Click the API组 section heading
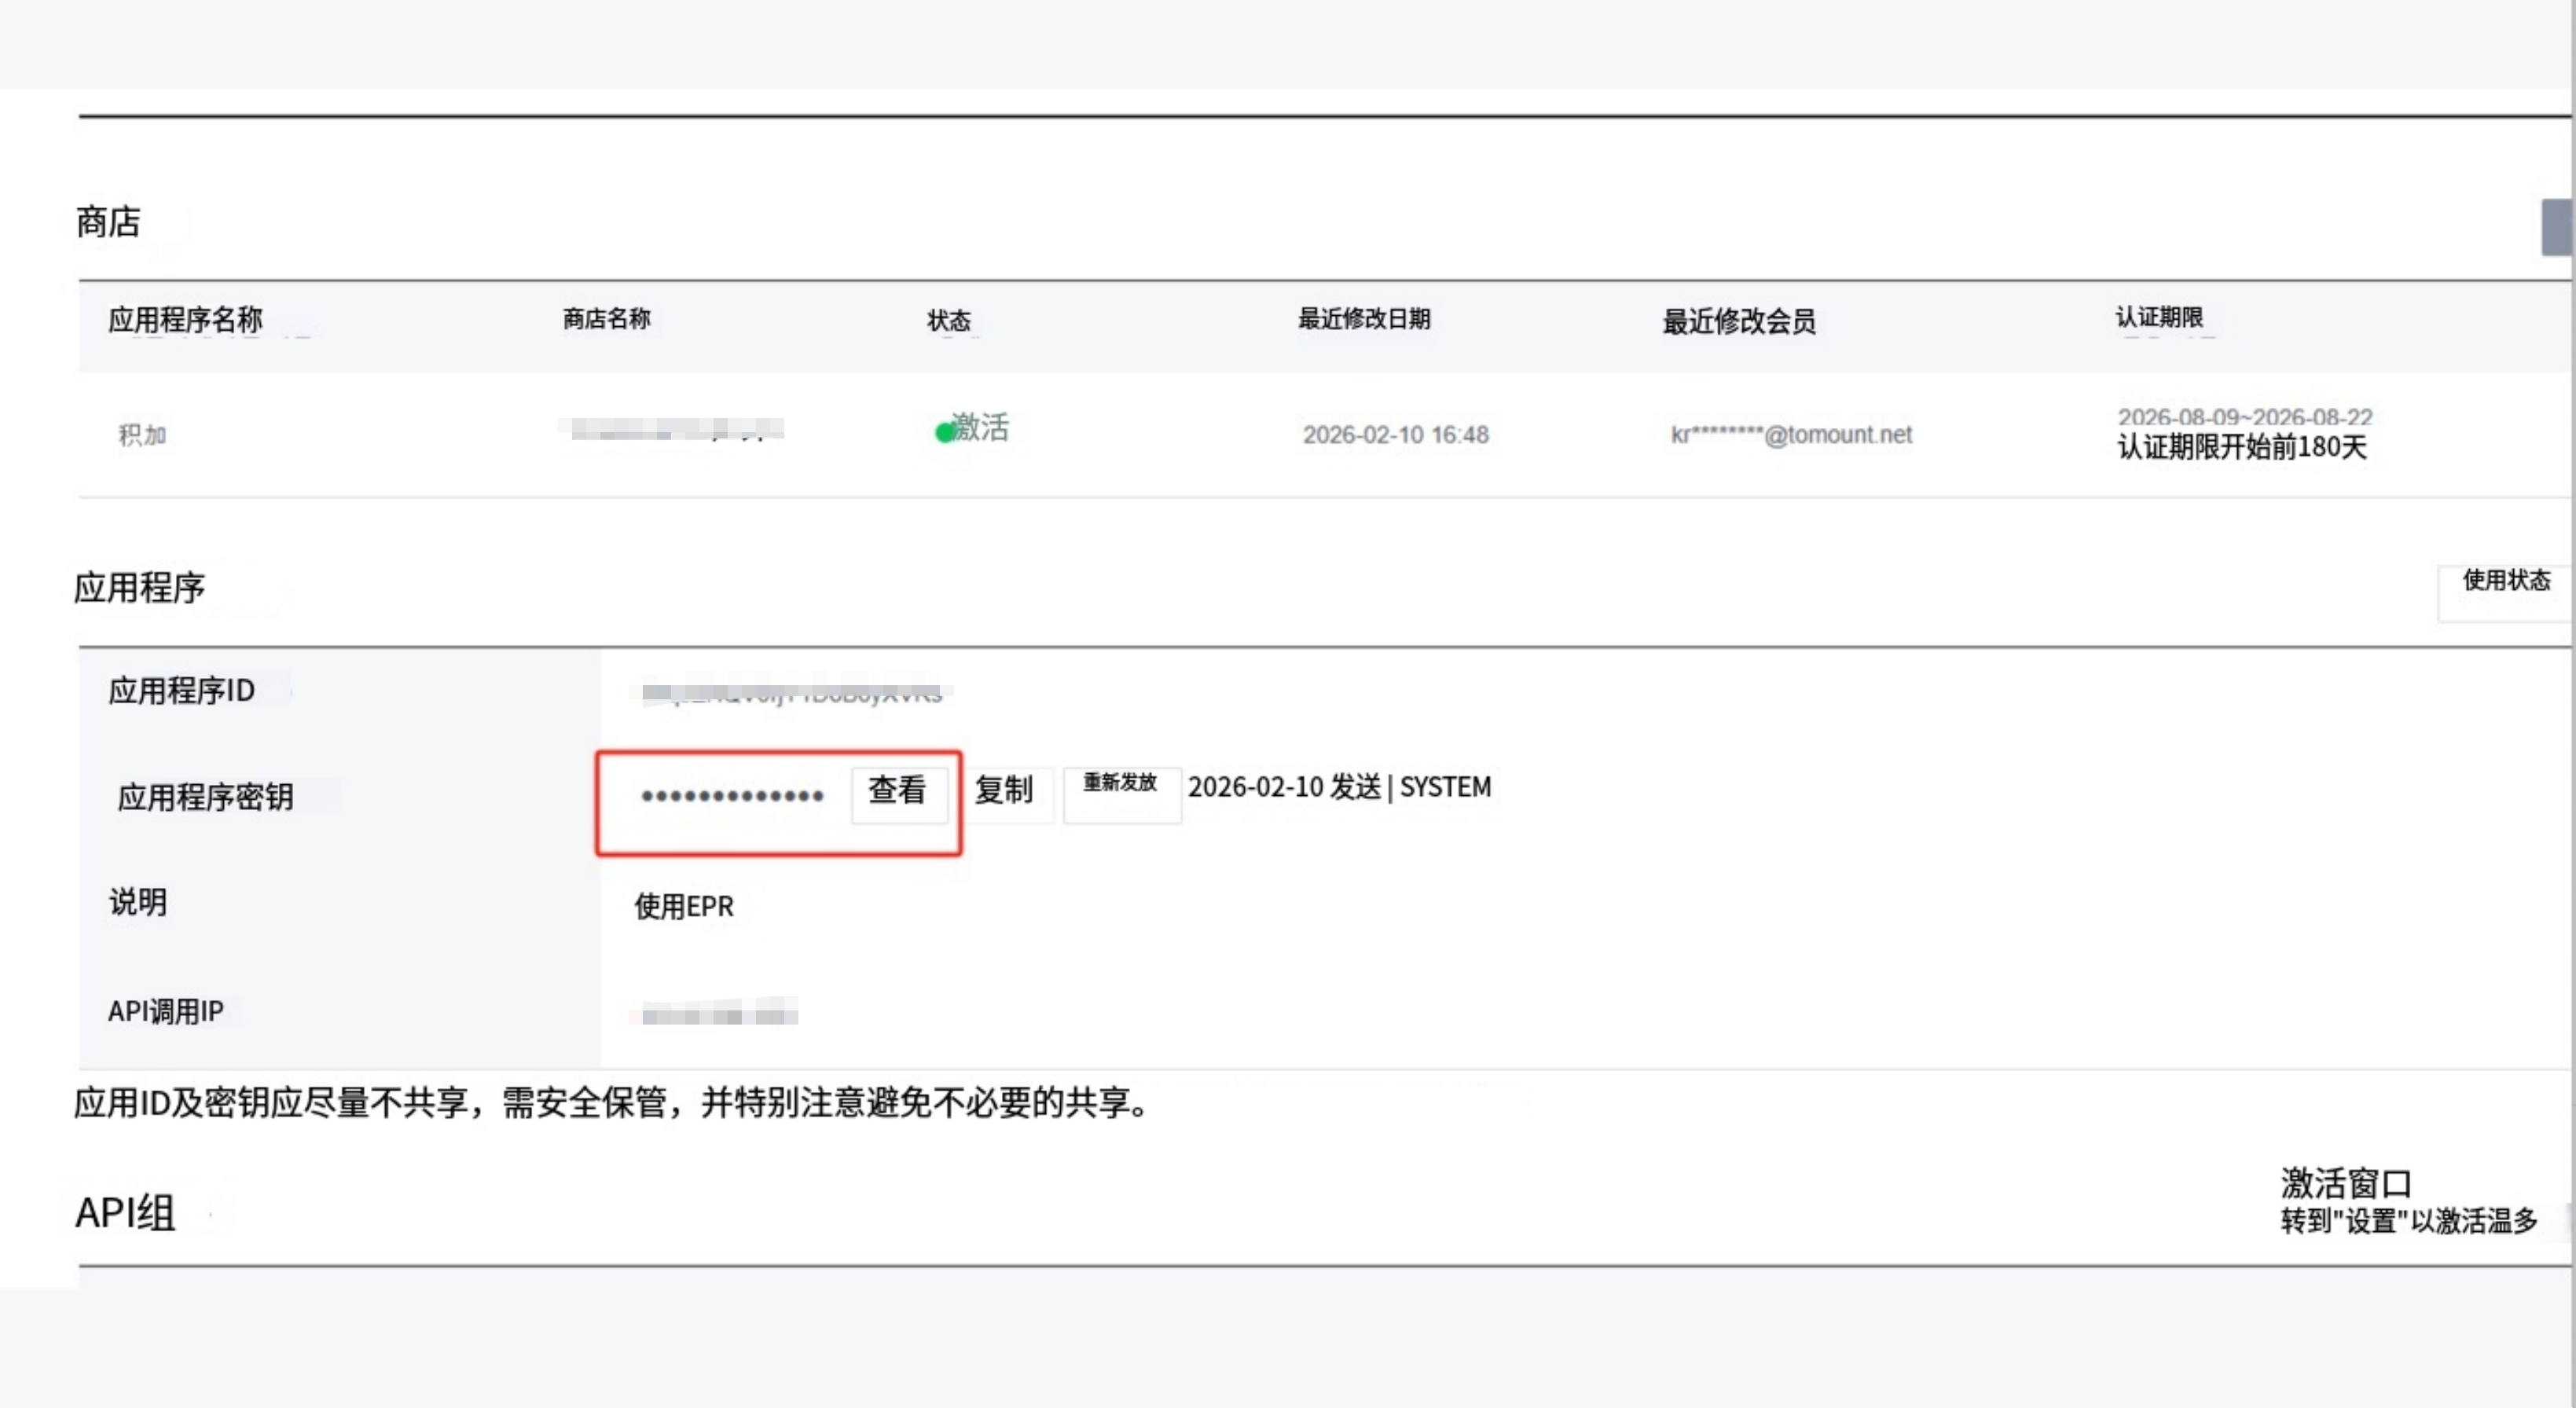 click(x=126, y=1213)
